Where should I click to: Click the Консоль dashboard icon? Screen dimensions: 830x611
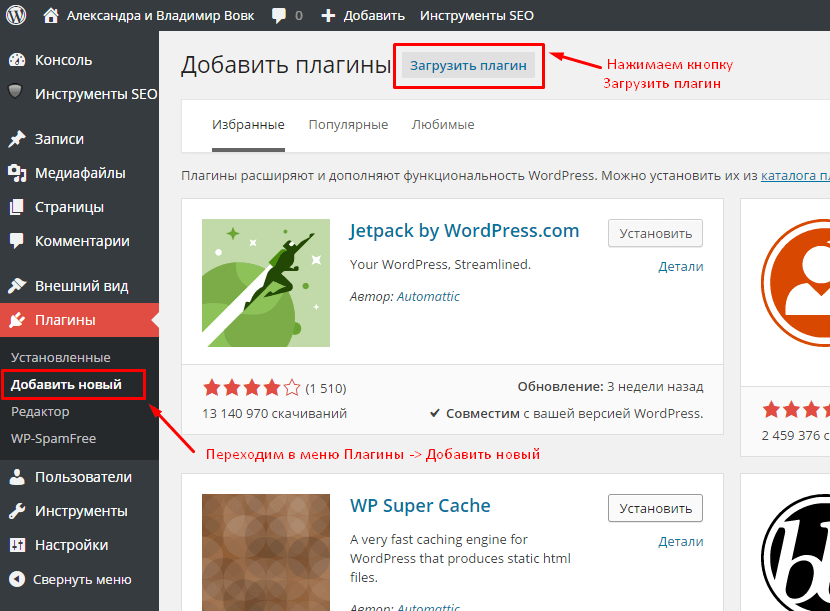tap(17, 60)
